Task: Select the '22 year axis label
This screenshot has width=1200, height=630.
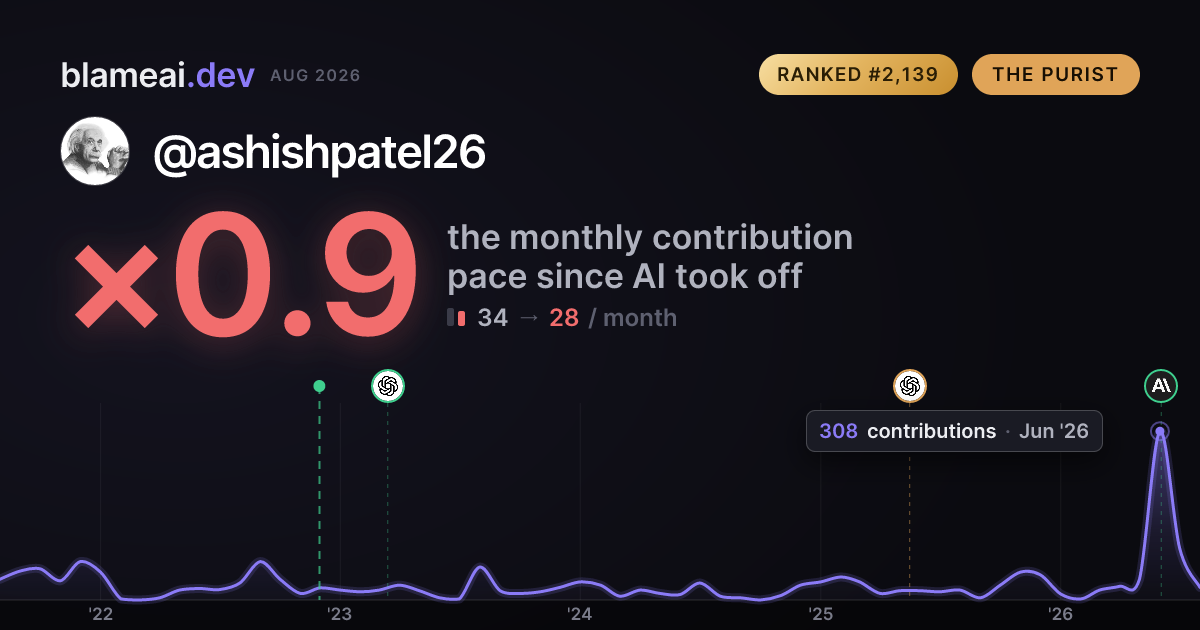Action: point(100,614)
